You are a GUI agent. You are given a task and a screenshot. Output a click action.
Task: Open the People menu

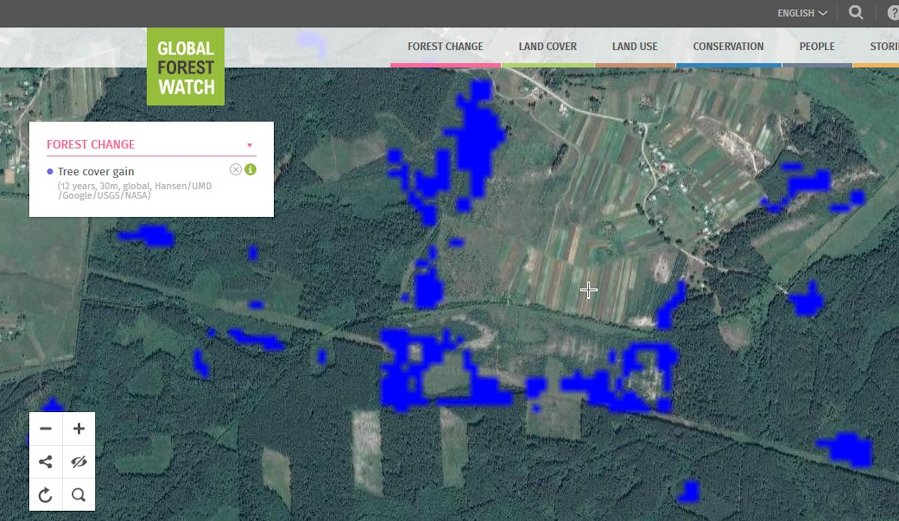pos(817,47)
